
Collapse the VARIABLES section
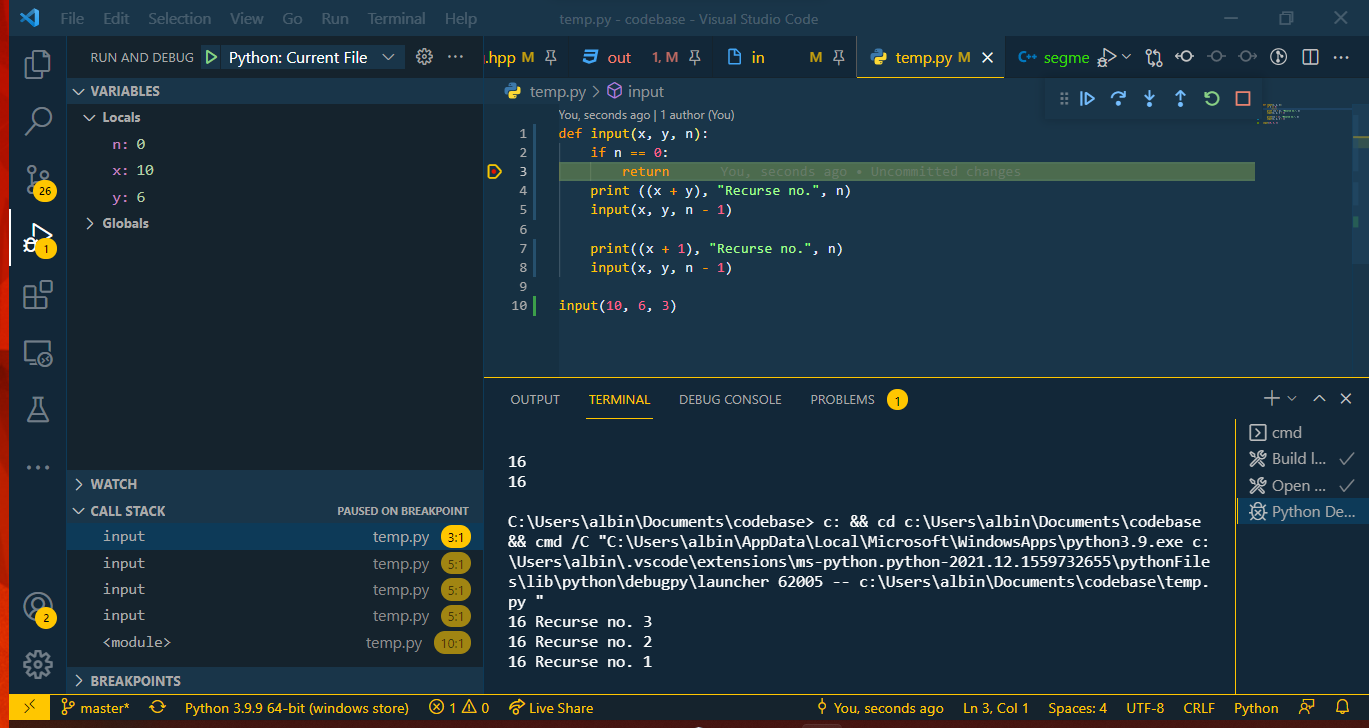[275, 91]
